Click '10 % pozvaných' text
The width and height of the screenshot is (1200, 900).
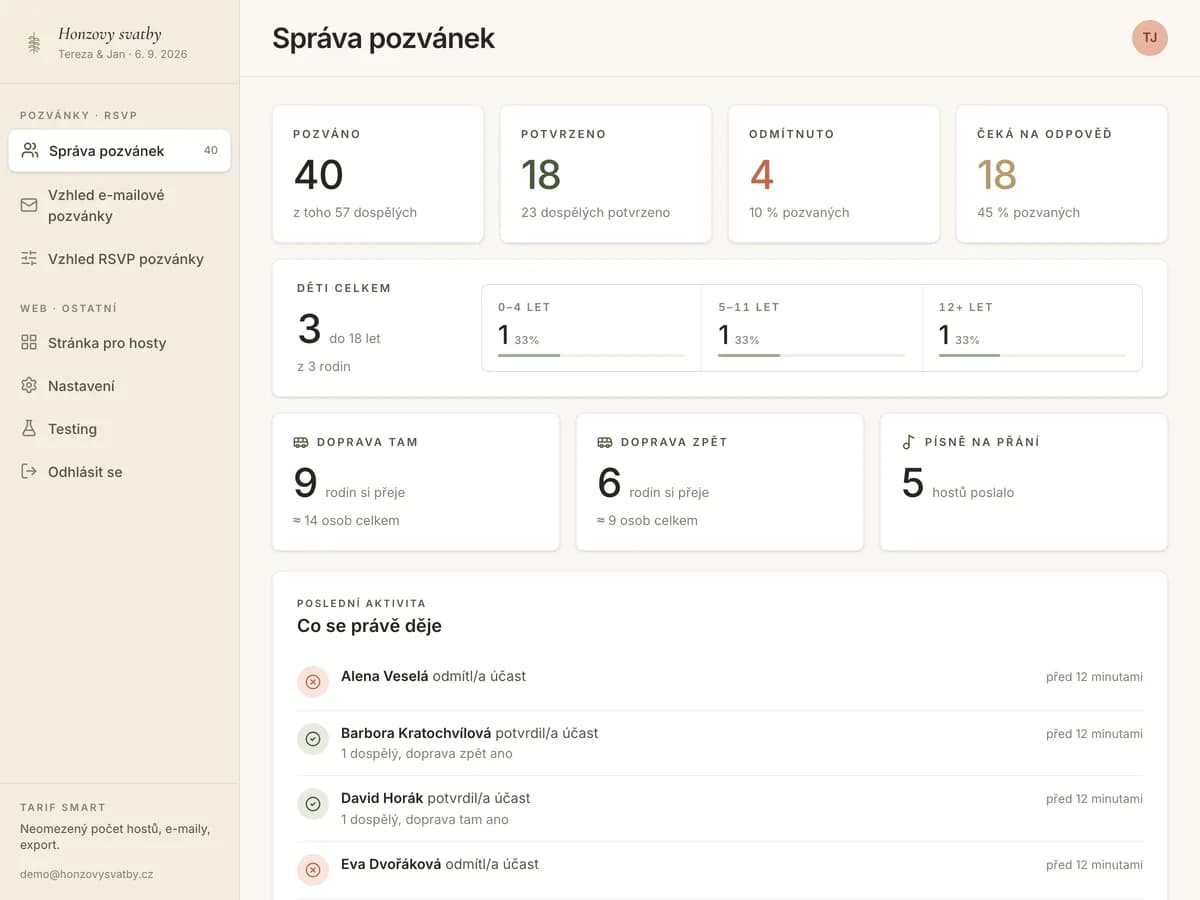pyautogui.click(x=799, y=212)
